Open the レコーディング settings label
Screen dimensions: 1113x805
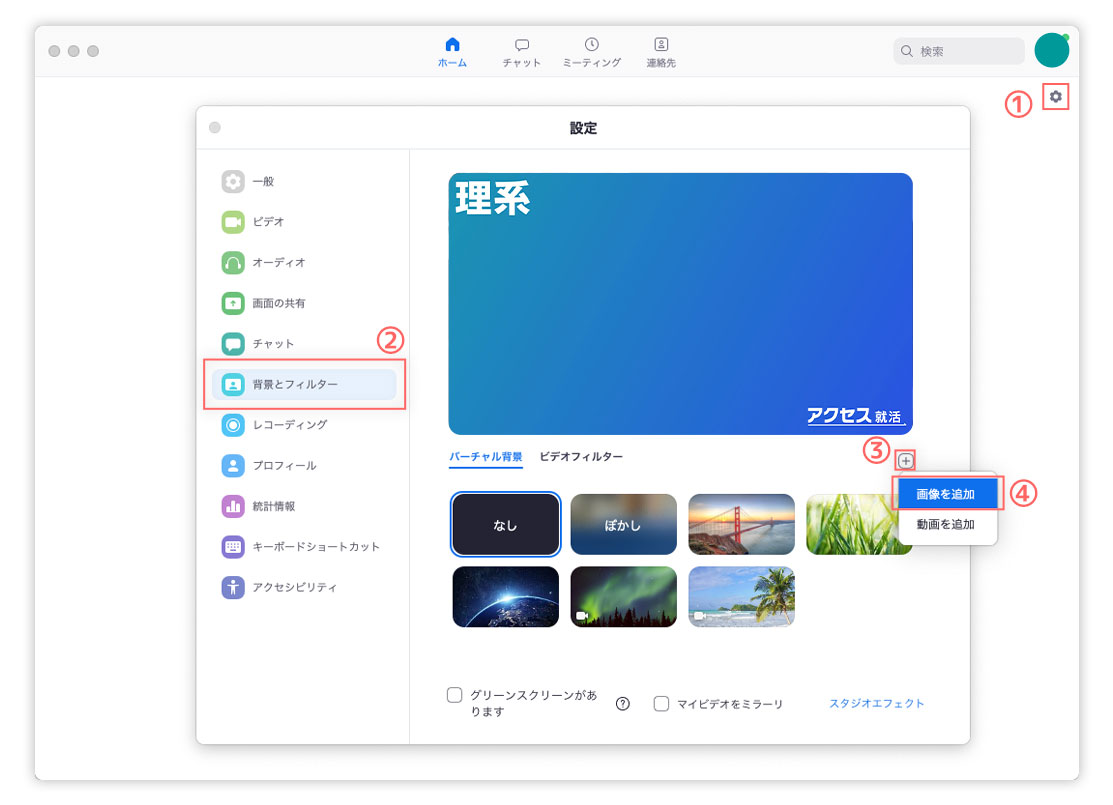290,425
